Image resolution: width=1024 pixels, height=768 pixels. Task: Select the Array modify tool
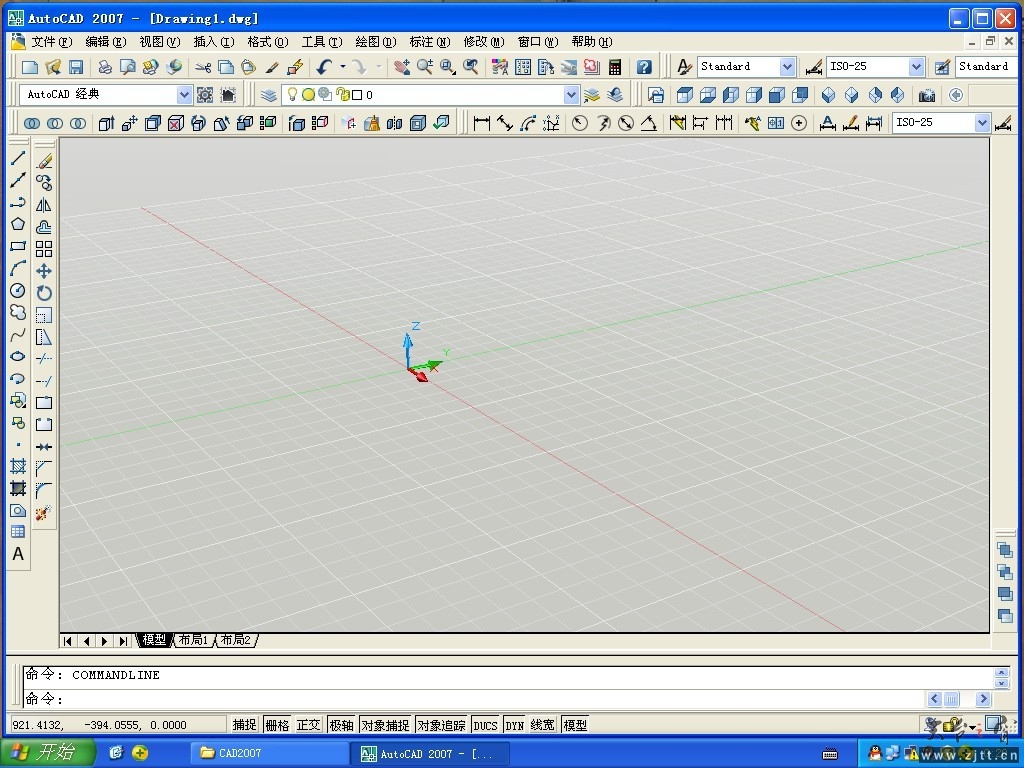click(x=44, y=249)
